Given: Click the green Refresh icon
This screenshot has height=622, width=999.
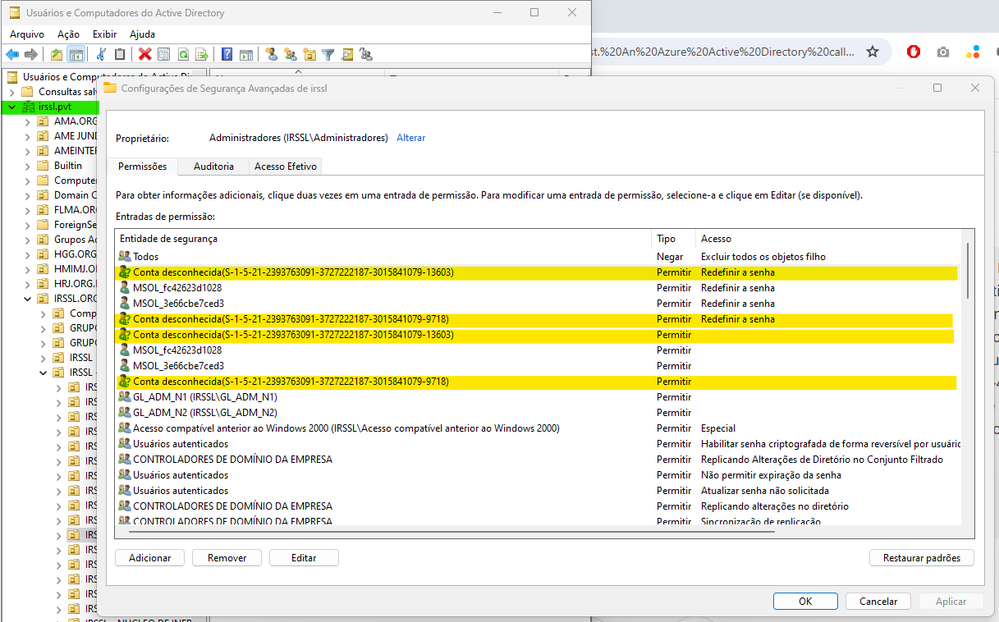Looking at the screenshot, I should tap(183, 55).
